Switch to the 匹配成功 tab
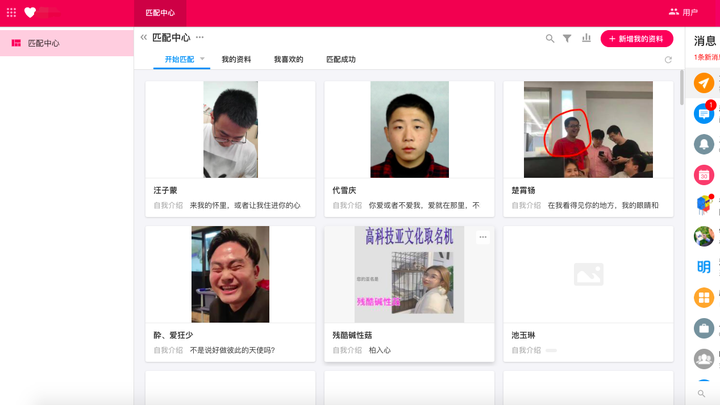 click(x=341, y=59)
